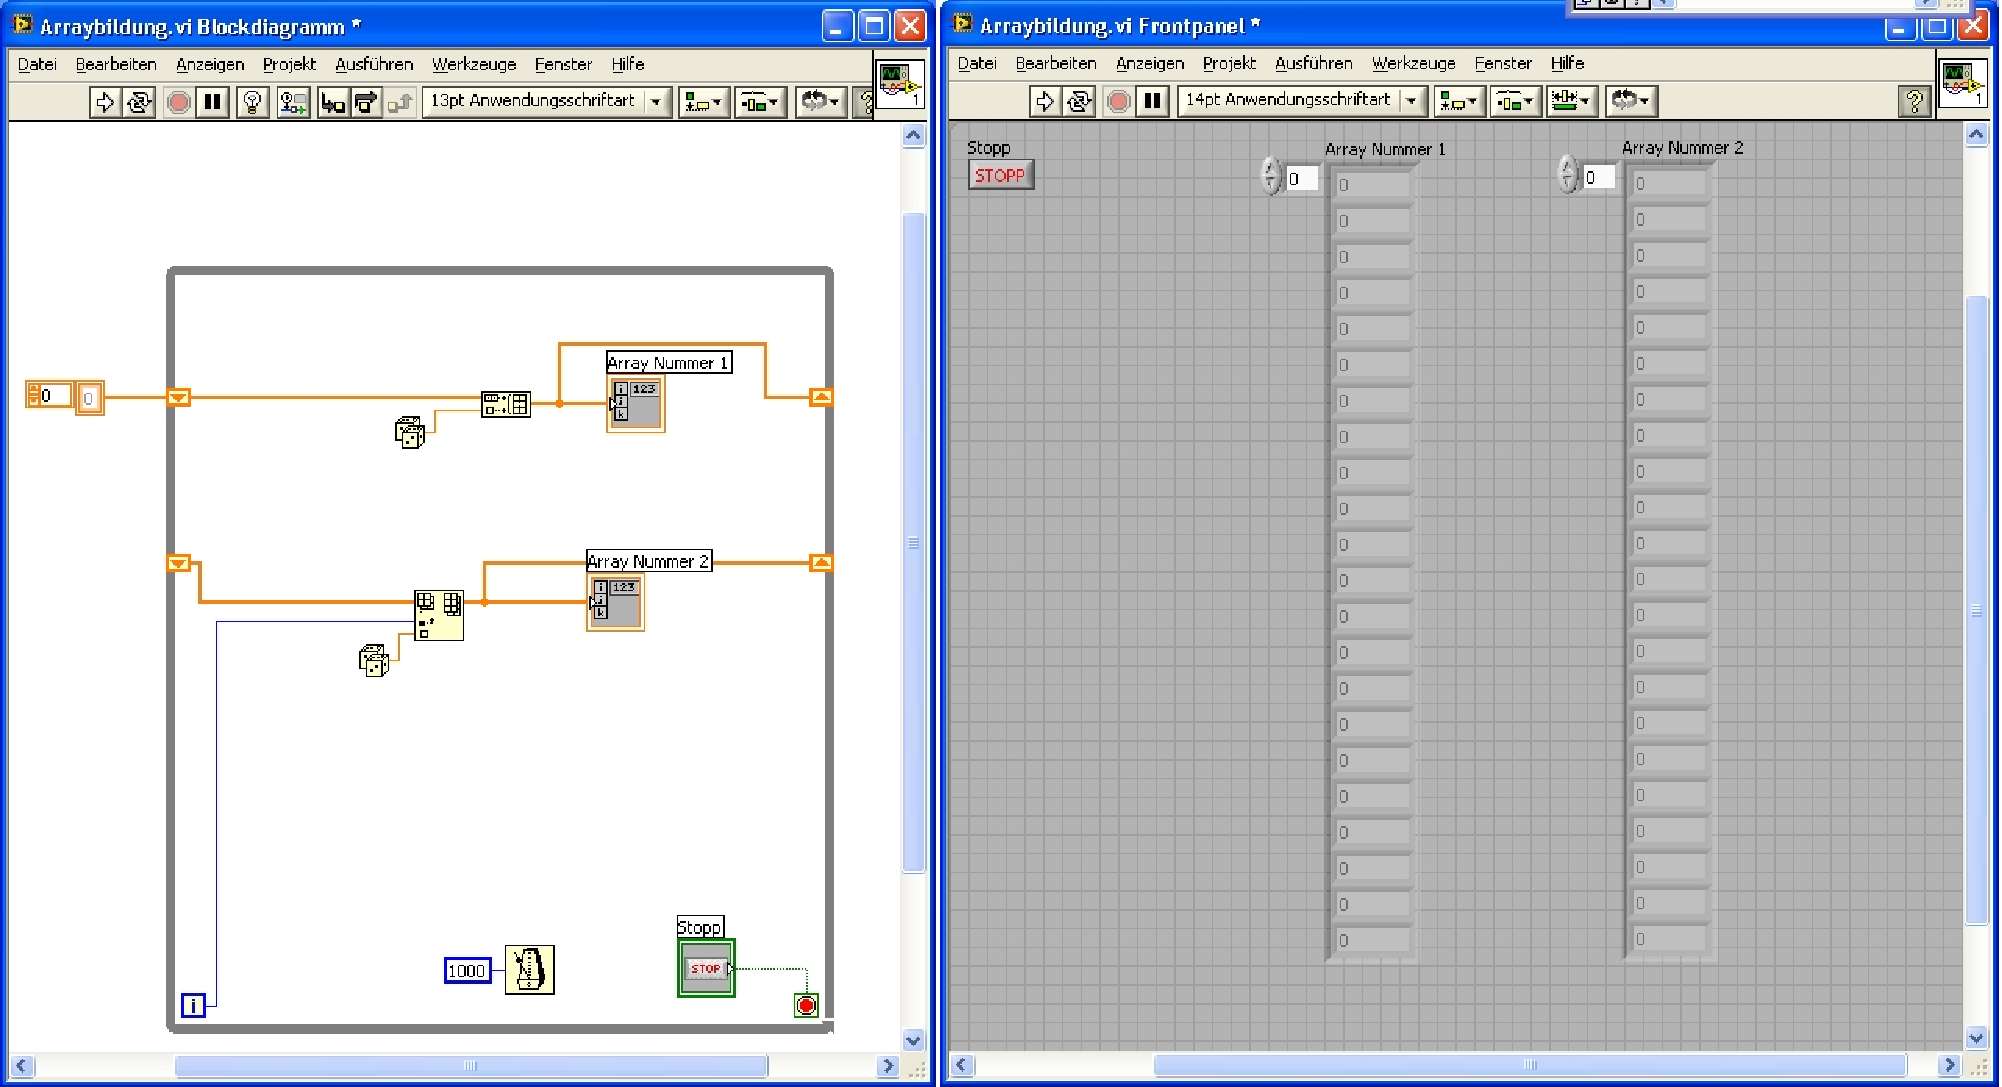Open Ausführen menu in Frontpanel window
The height and width of the screenshot is (1087, 2002).
pos(1312,63)
